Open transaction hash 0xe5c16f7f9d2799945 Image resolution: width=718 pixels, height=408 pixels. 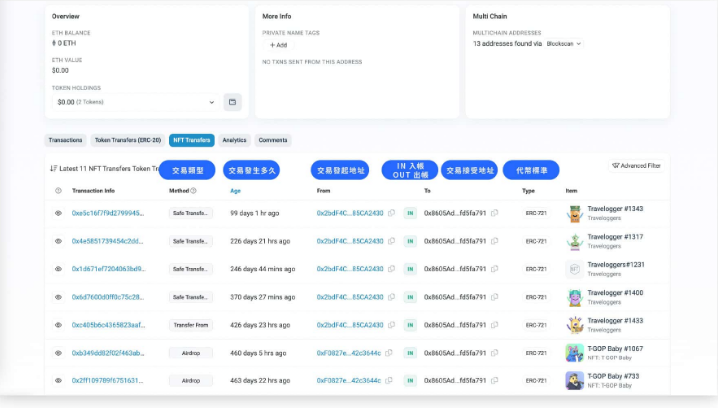pos(108,213)
